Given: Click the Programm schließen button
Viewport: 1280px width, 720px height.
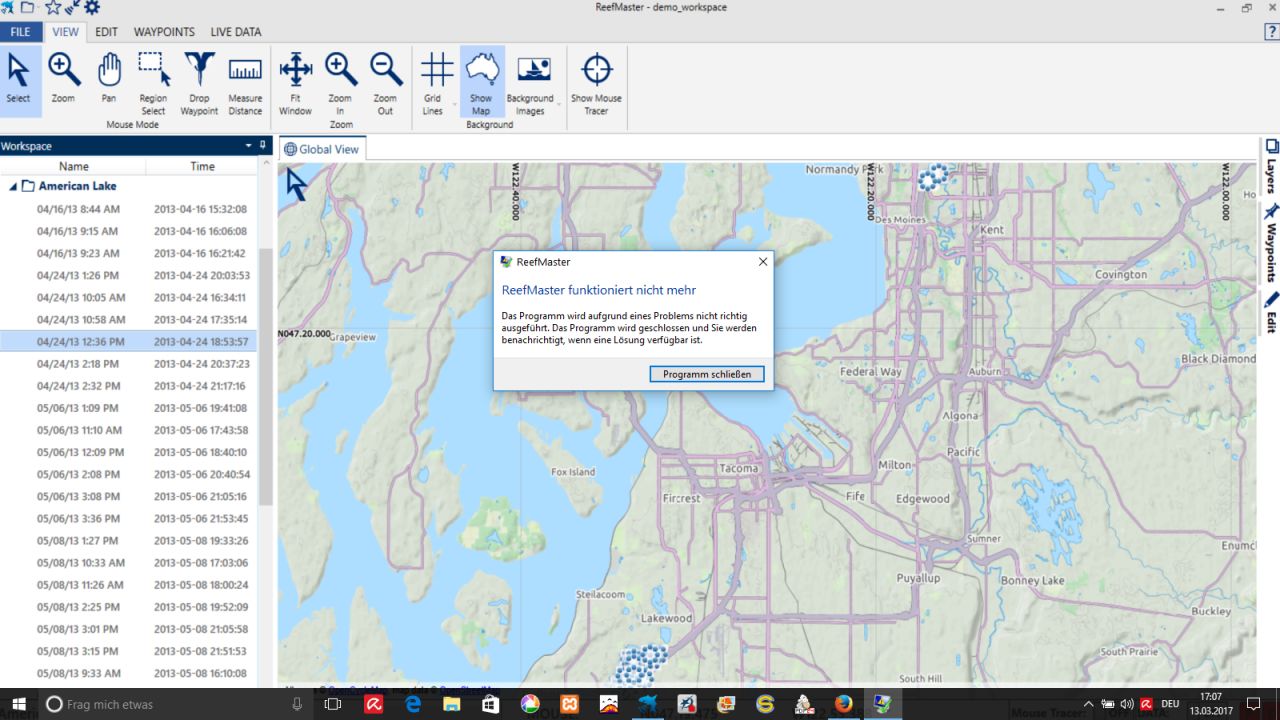Looking at the screenshot, I should click(x=706, y=374).
